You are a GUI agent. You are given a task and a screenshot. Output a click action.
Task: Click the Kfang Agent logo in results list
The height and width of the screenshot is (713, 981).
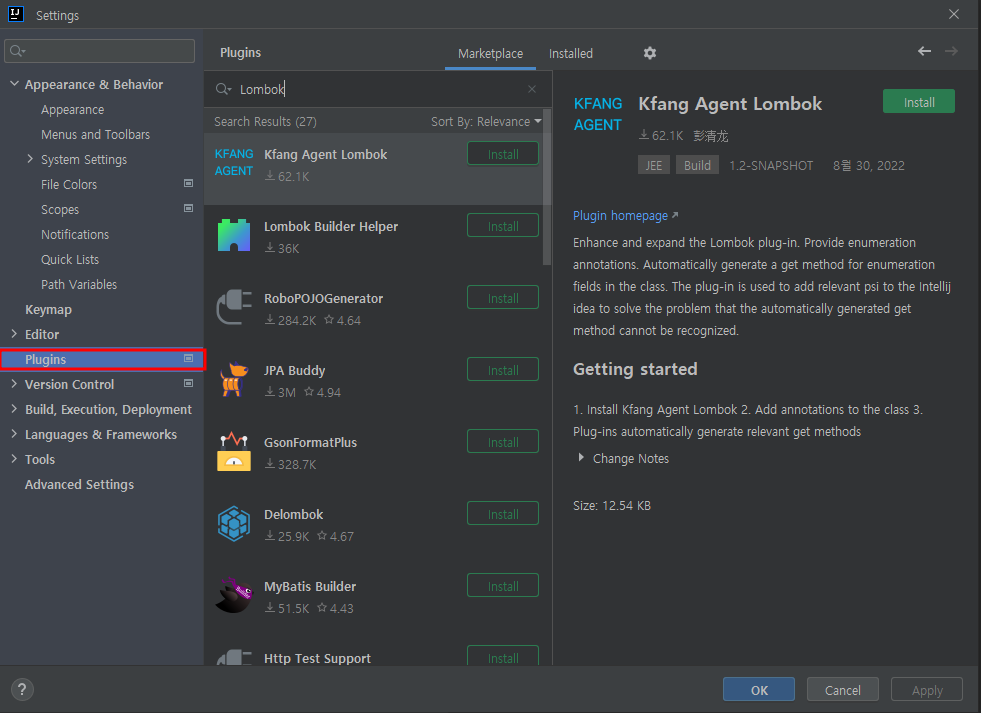pos(234,163)
